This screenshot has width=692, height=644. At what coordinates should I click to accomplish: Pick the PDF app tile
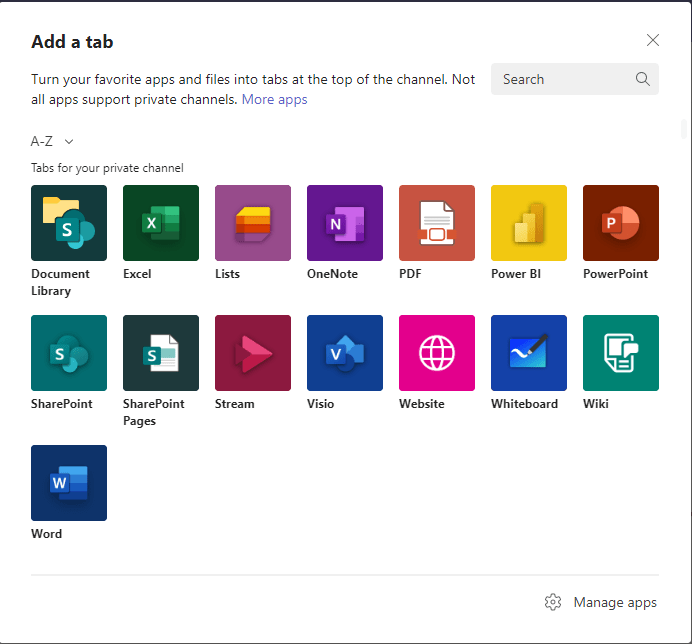(437, 223)
